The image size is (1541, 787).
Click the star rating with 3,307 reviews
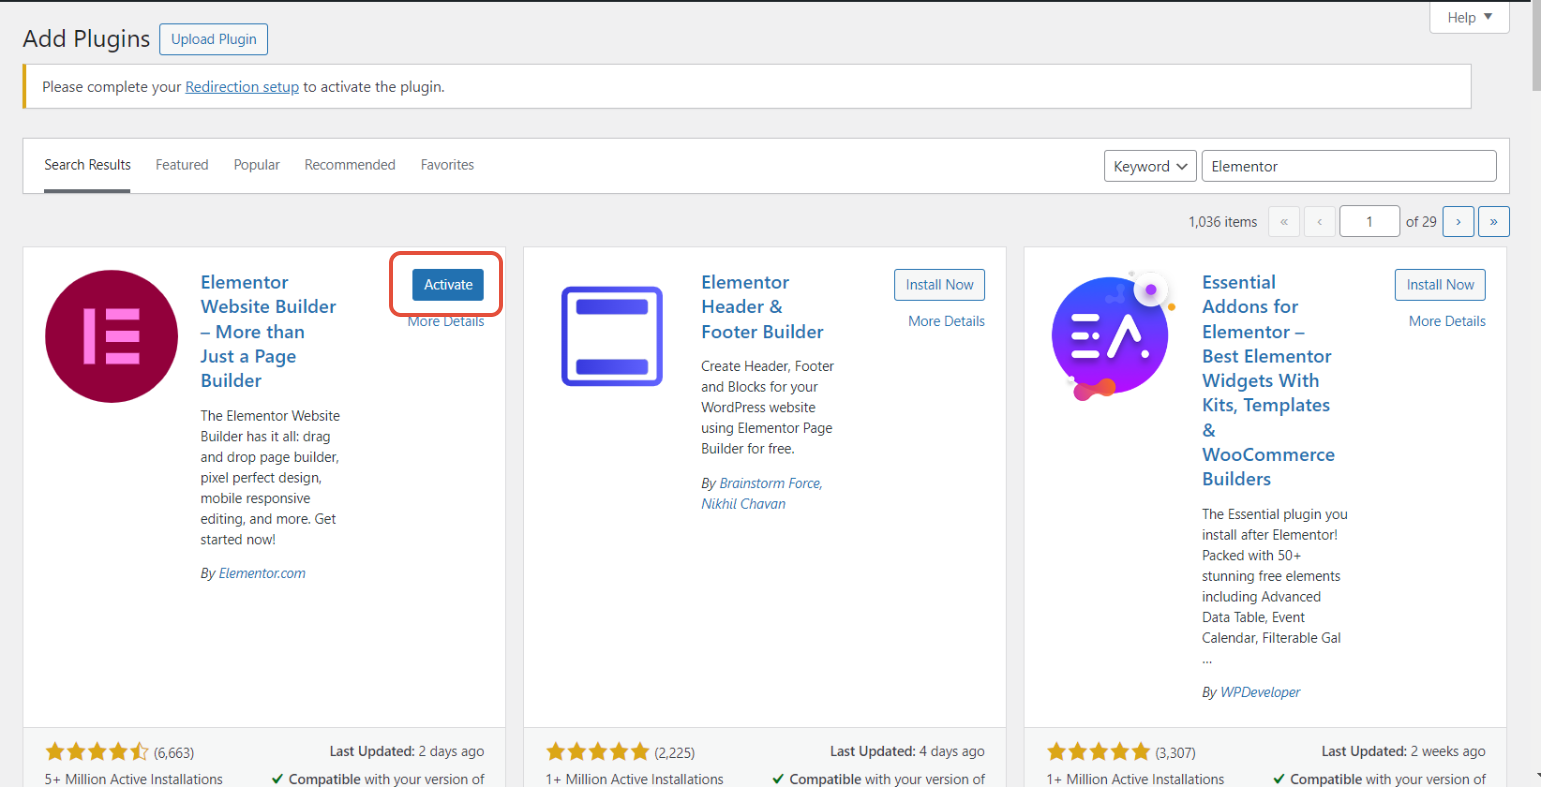1099,752
